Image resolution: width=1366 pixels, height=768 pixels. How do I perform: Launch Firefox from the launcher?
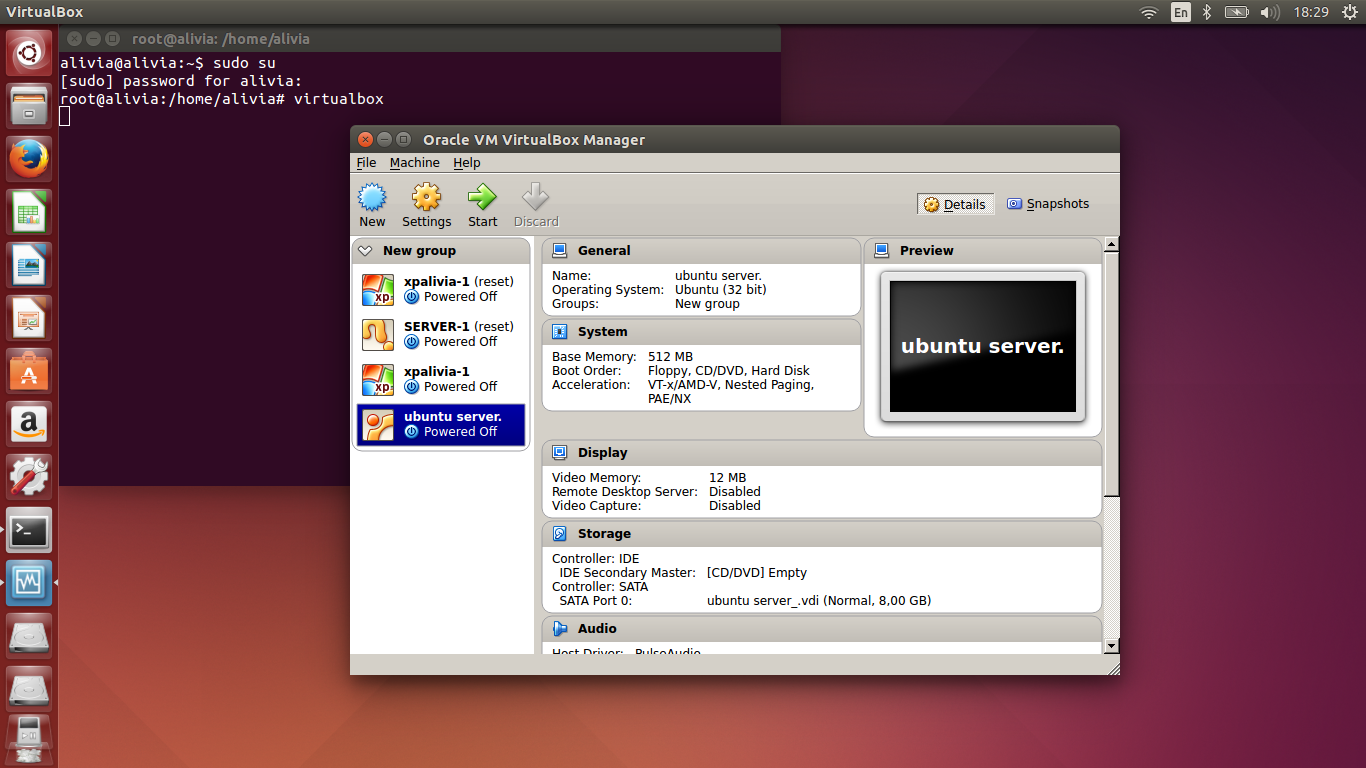(29, 158)
